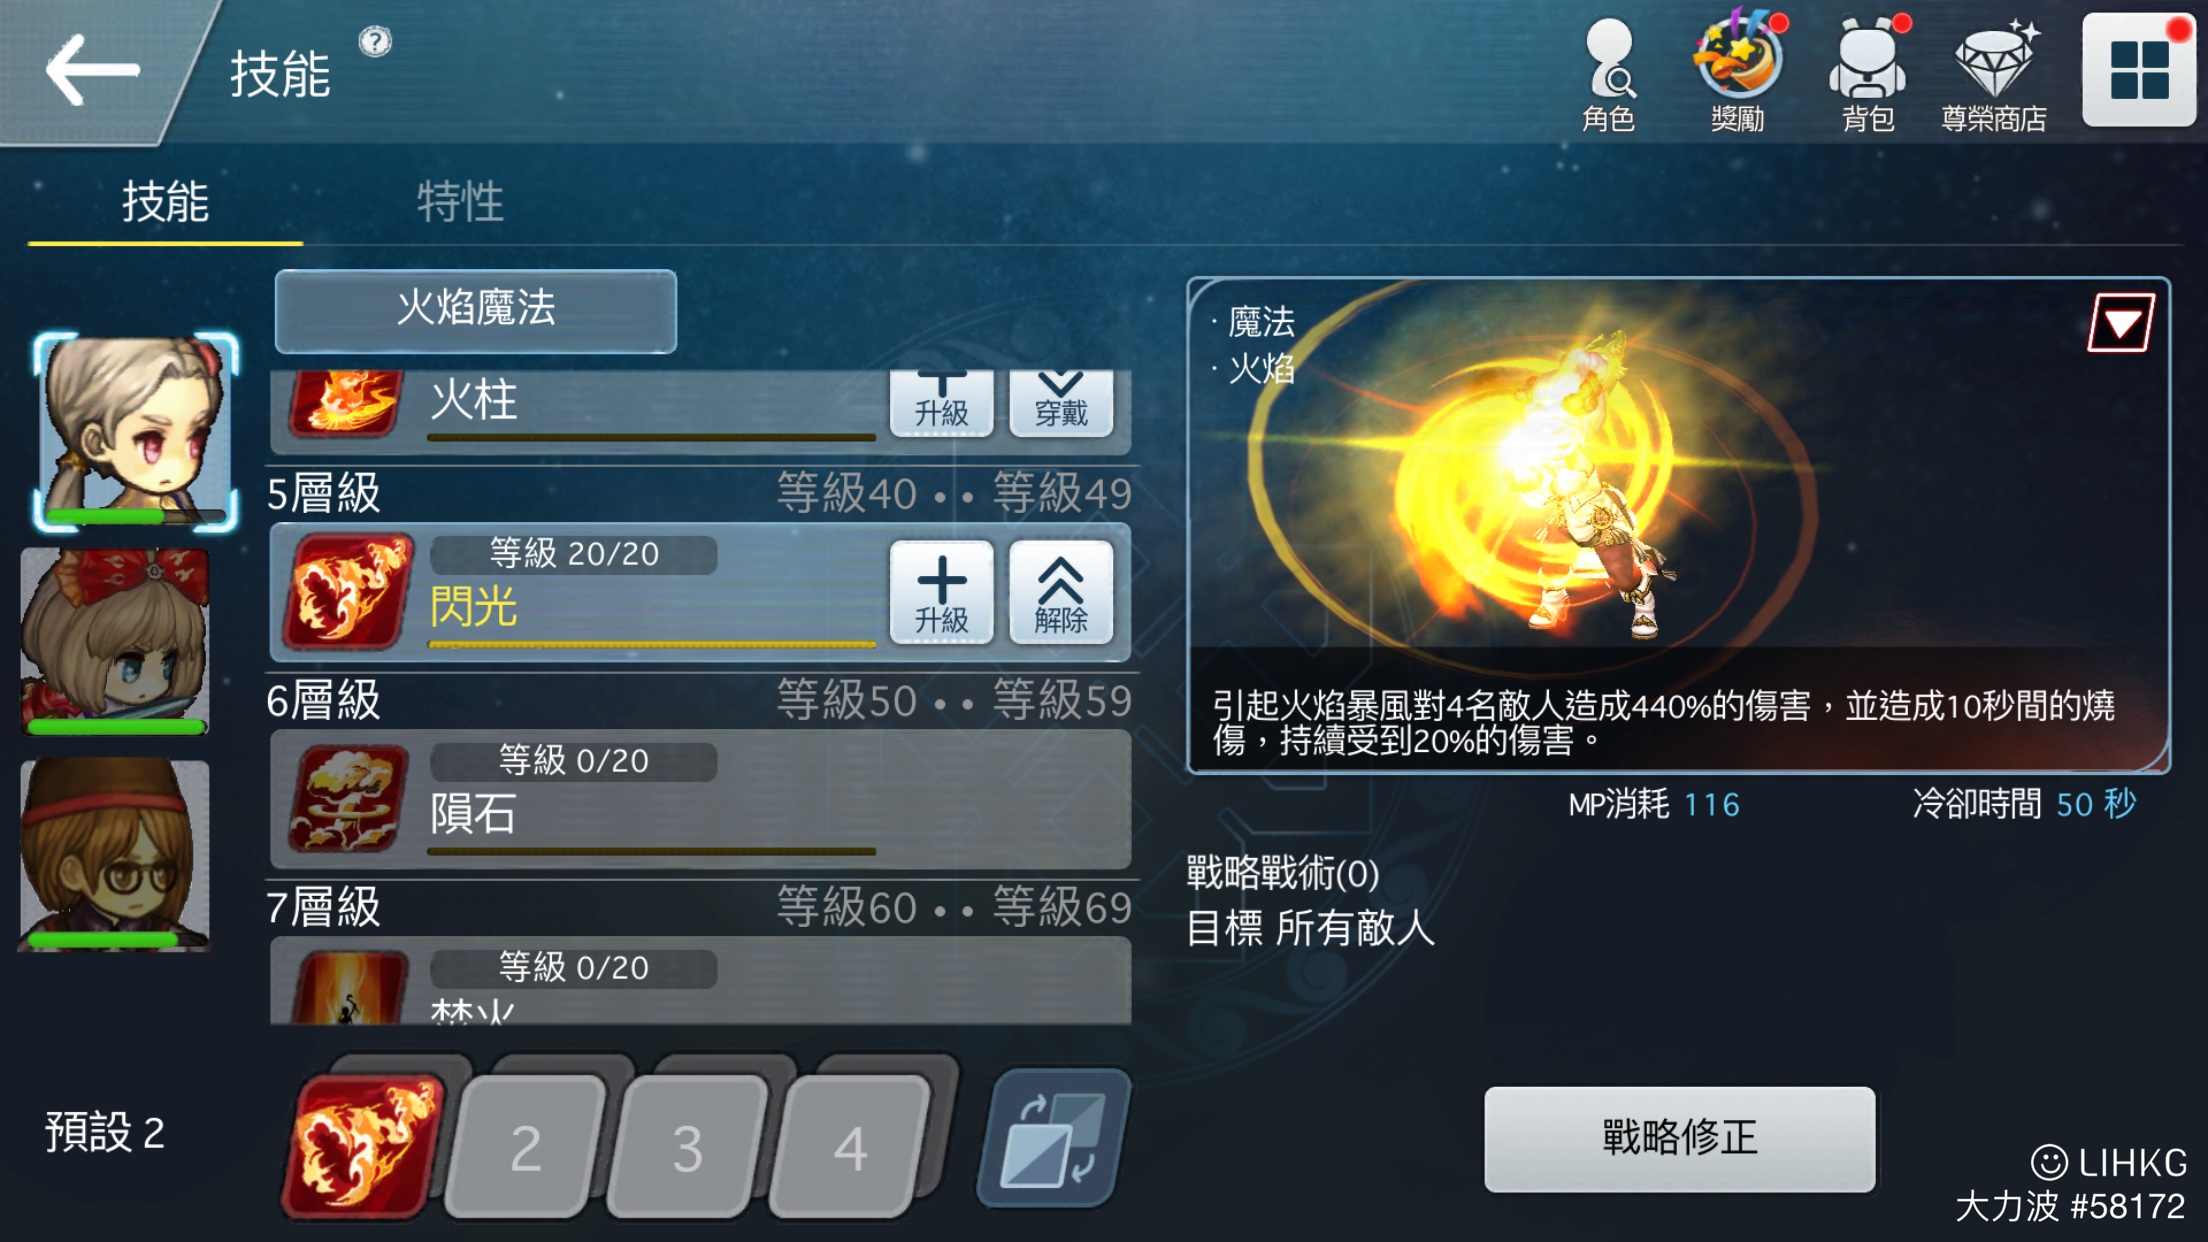
Task: Select the 技能 tab
Action: pos(165,202)
